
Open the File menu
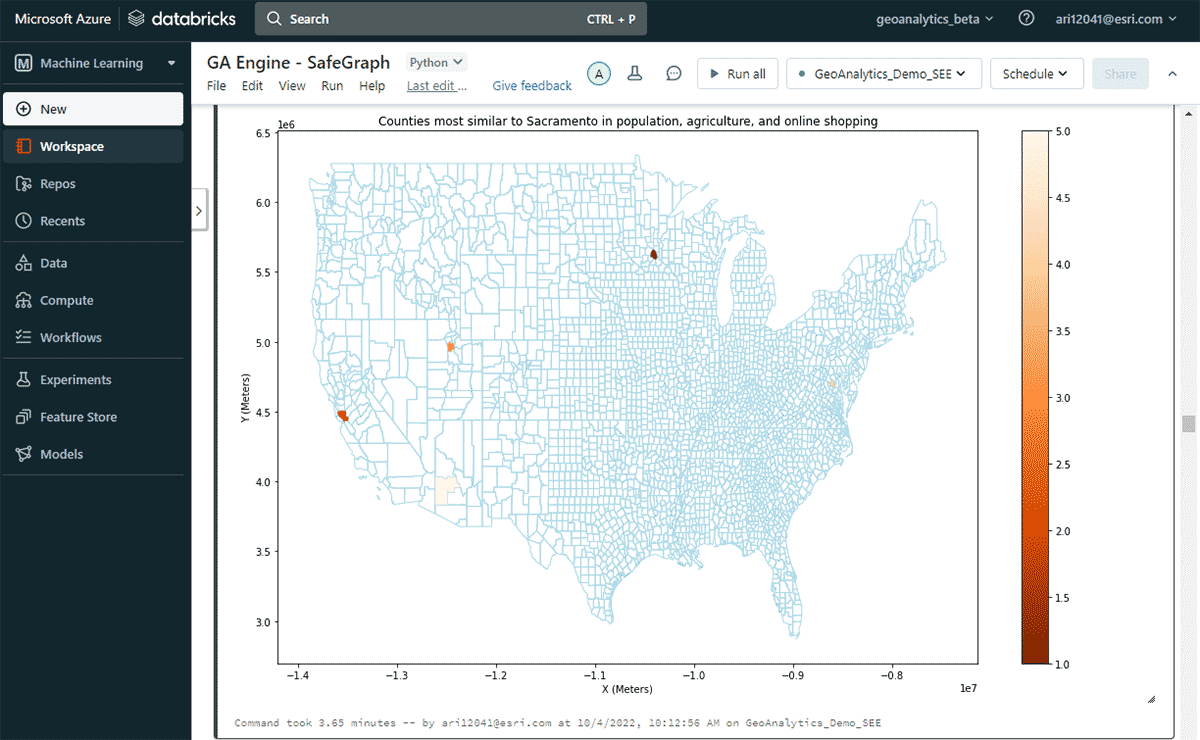pos(216,86)
